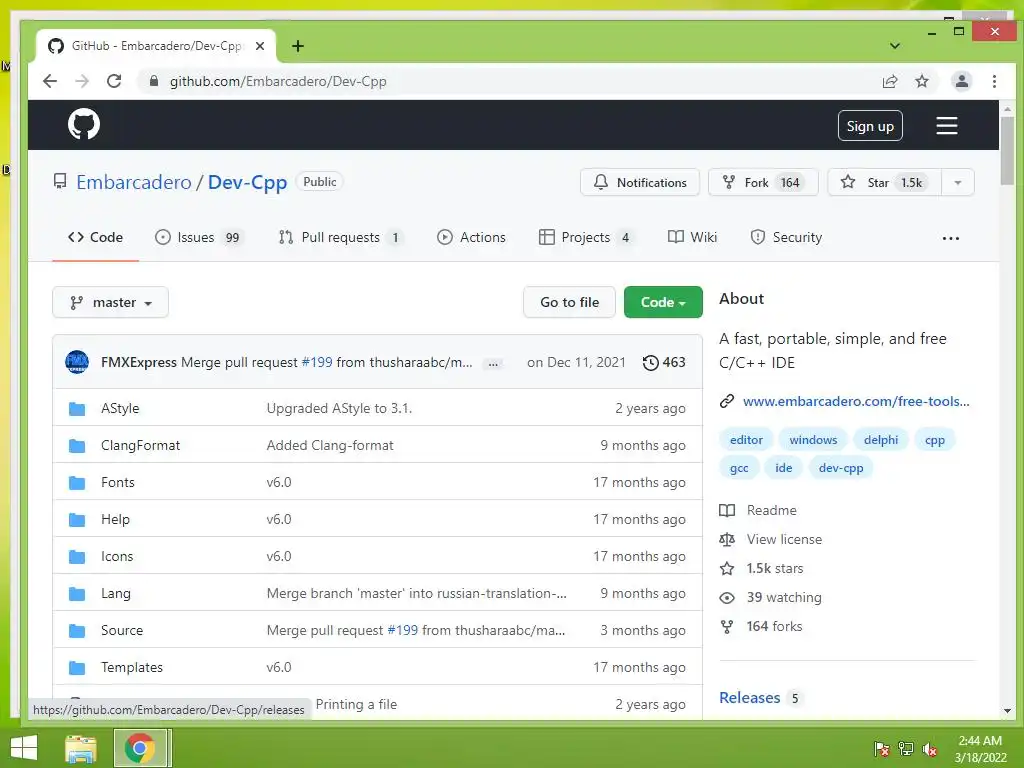Screen dimensions: 1024x768
Task: Open the ClangFormat folder
Action: point(140,445)
